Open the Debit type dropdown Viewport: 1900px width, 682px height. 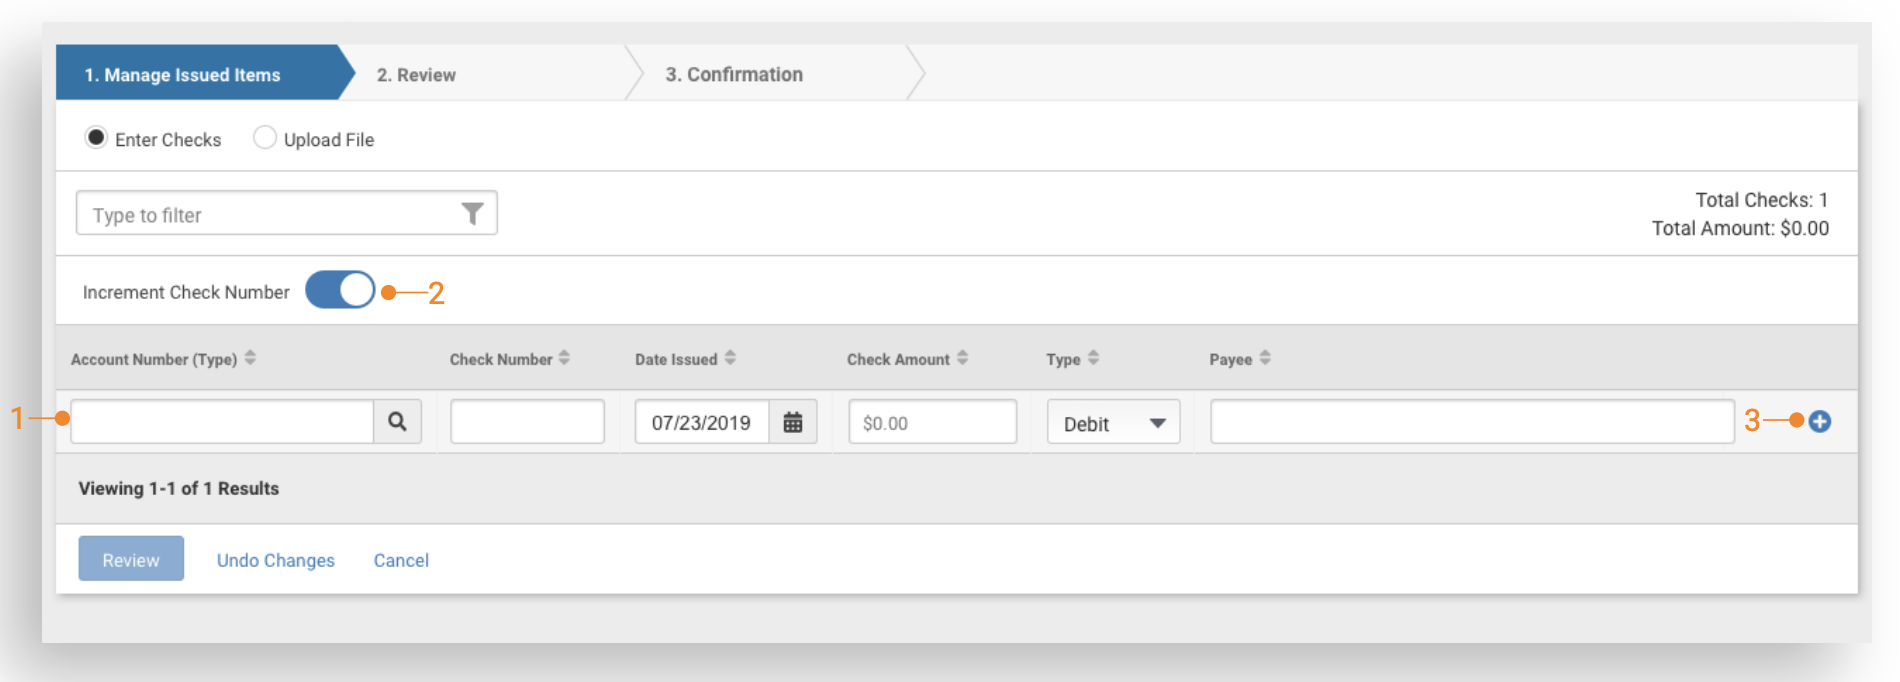click(1113, 422)
